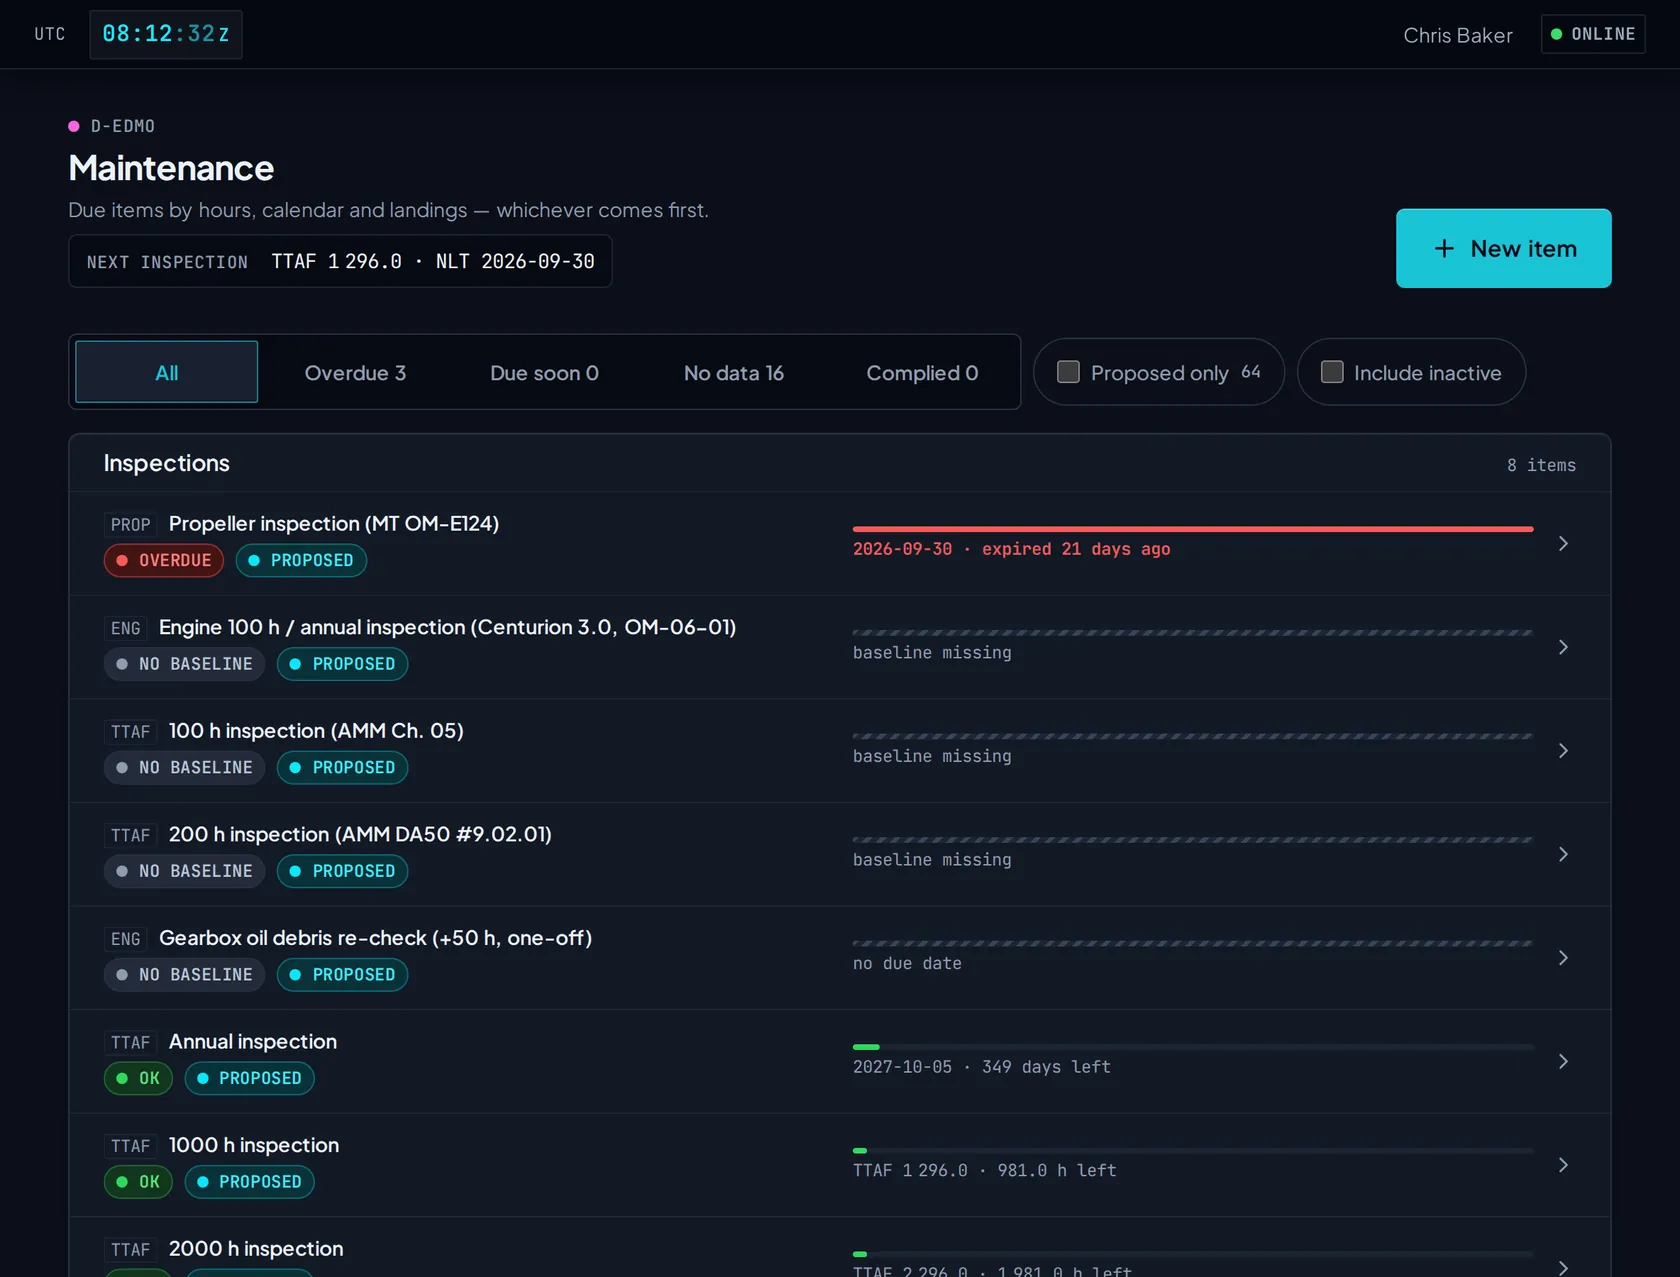Toggle the Include inactive checkbox
This screenshot has width=1680, height=1277.
(x=1332, y=372)
